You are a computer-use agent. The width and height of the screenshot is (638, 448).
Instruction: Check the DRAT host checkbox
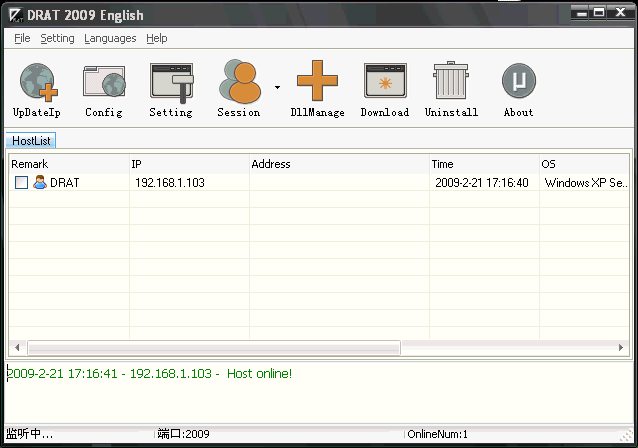pyautogui.click(x=21, y=183)
